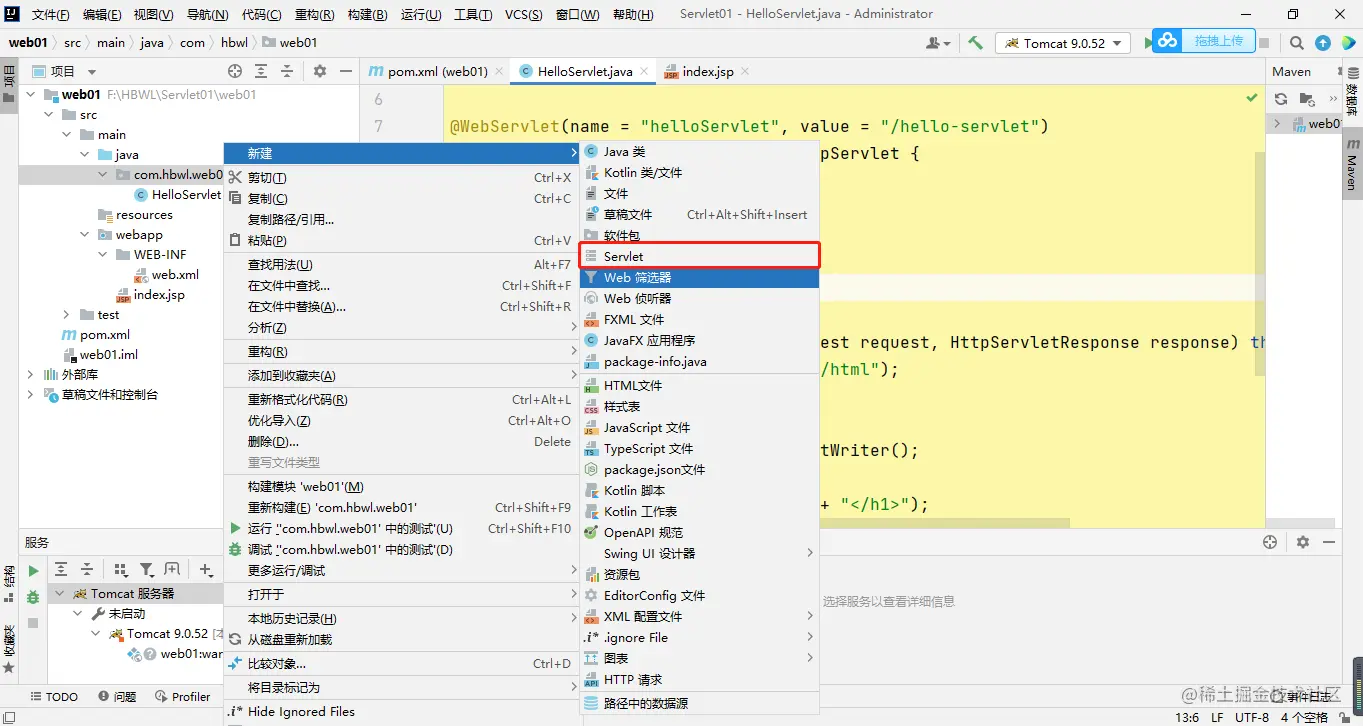Open the 结构 side tool window
1363x726 pixels.
point(9,582)
